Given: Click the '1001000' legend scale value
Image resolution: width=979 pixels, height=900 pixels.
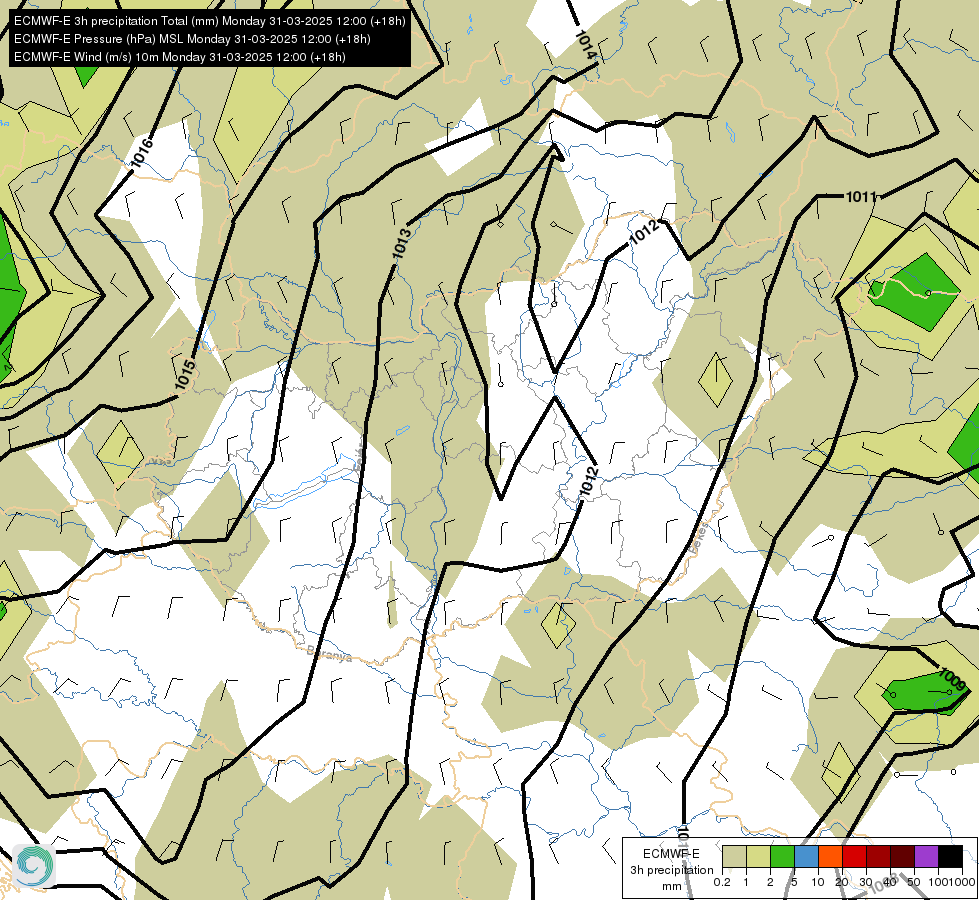Looking at the screenshot, I should tap(952, 882).
